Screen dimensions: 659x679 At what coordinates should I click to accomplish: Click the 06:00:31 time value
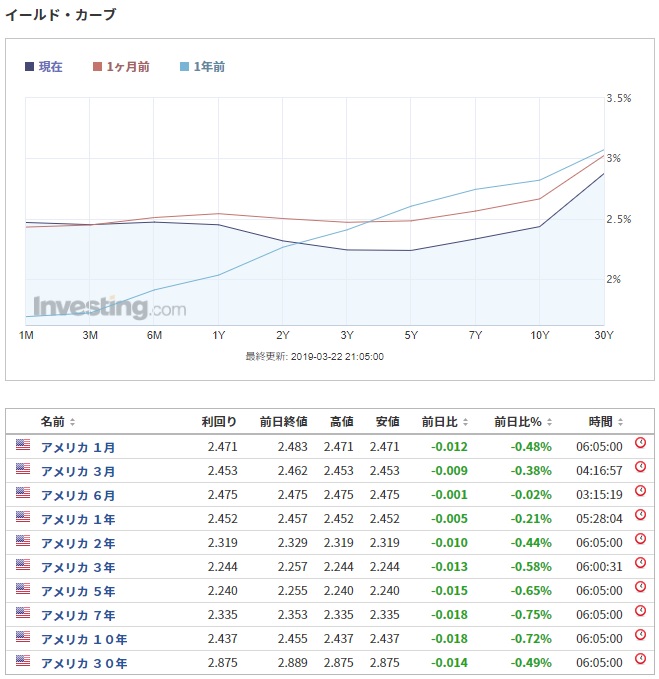coord(599,567)
